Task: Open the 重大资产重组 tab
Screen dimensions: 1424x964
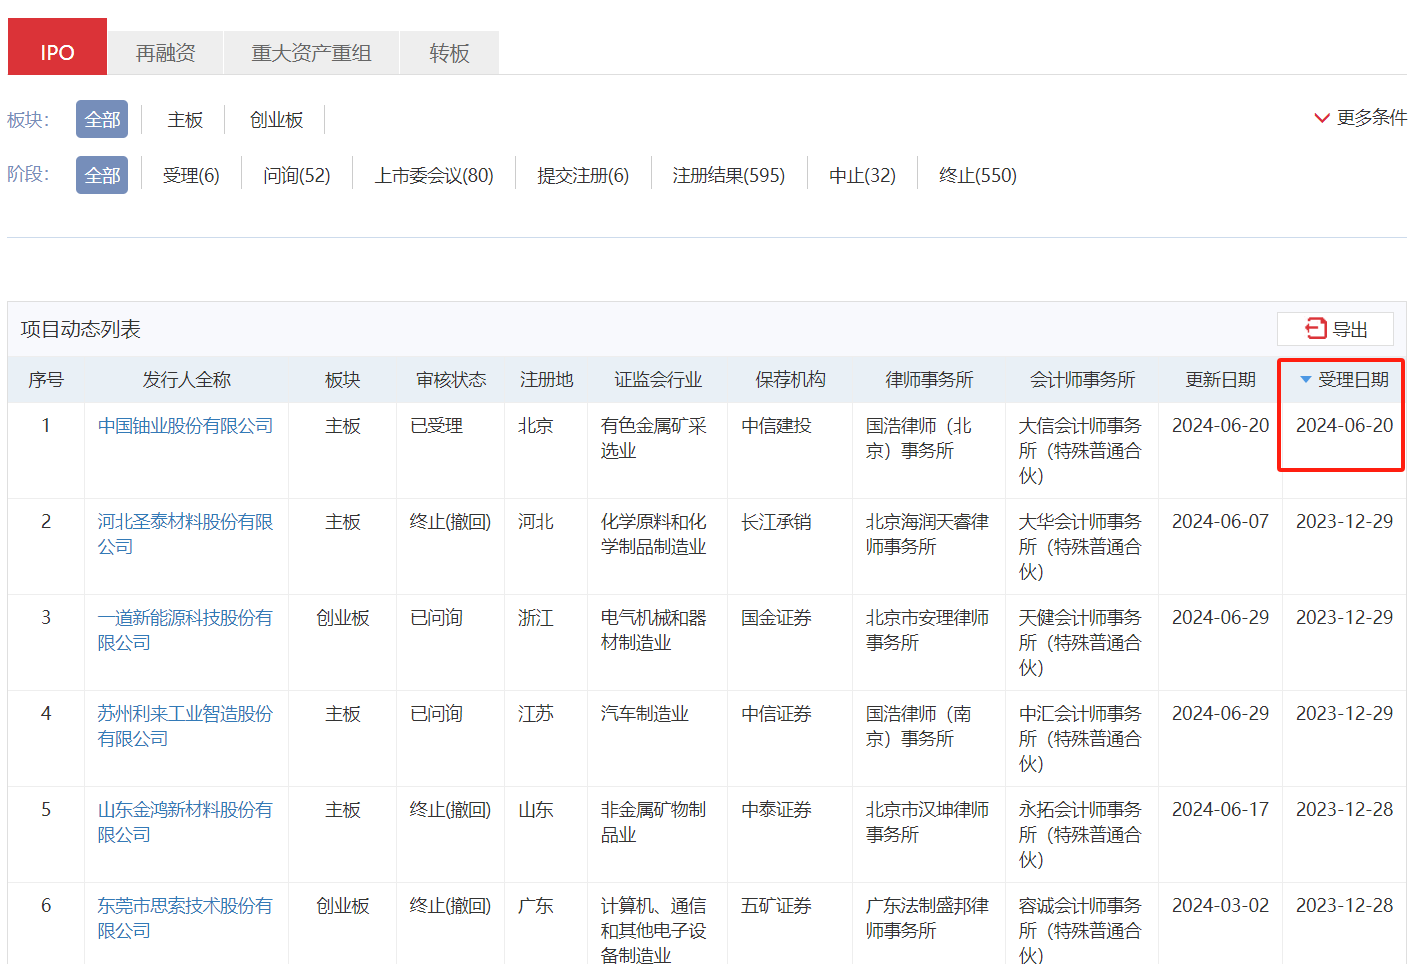Action: 311,53
